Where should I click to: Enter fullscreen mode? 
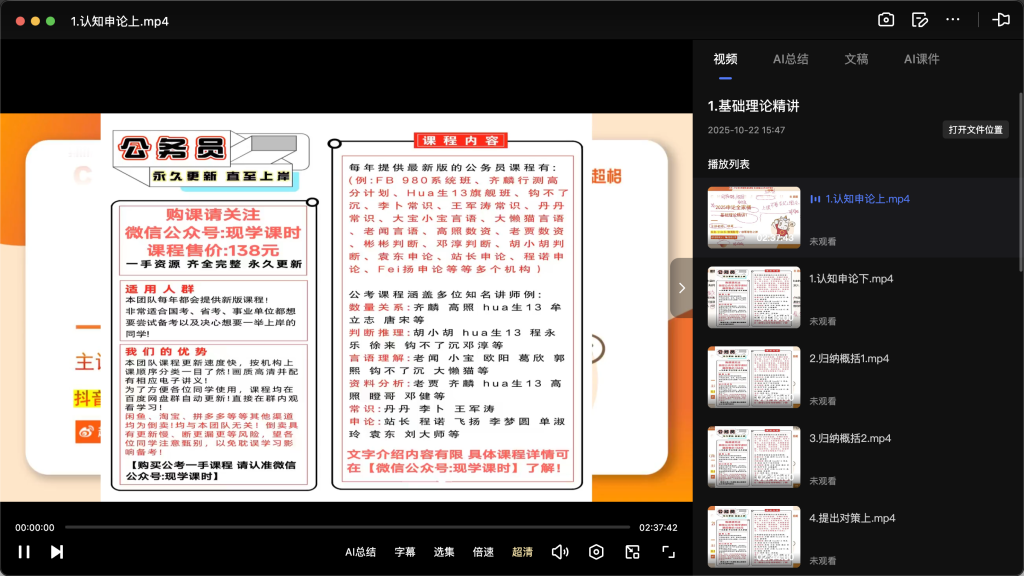pos(670,551)
